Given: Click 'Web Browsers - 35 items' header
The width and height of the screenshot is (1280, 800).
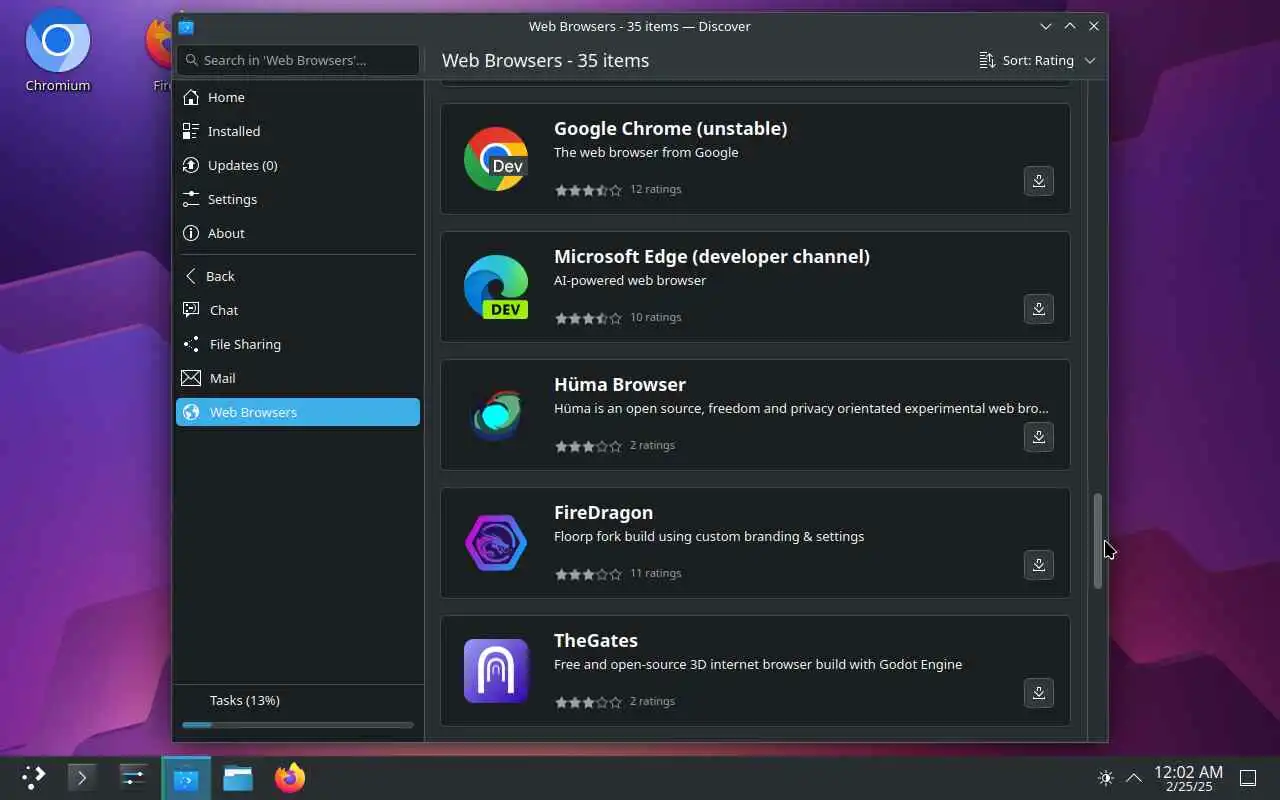Looking at the screenshot, I should point(545,60).
